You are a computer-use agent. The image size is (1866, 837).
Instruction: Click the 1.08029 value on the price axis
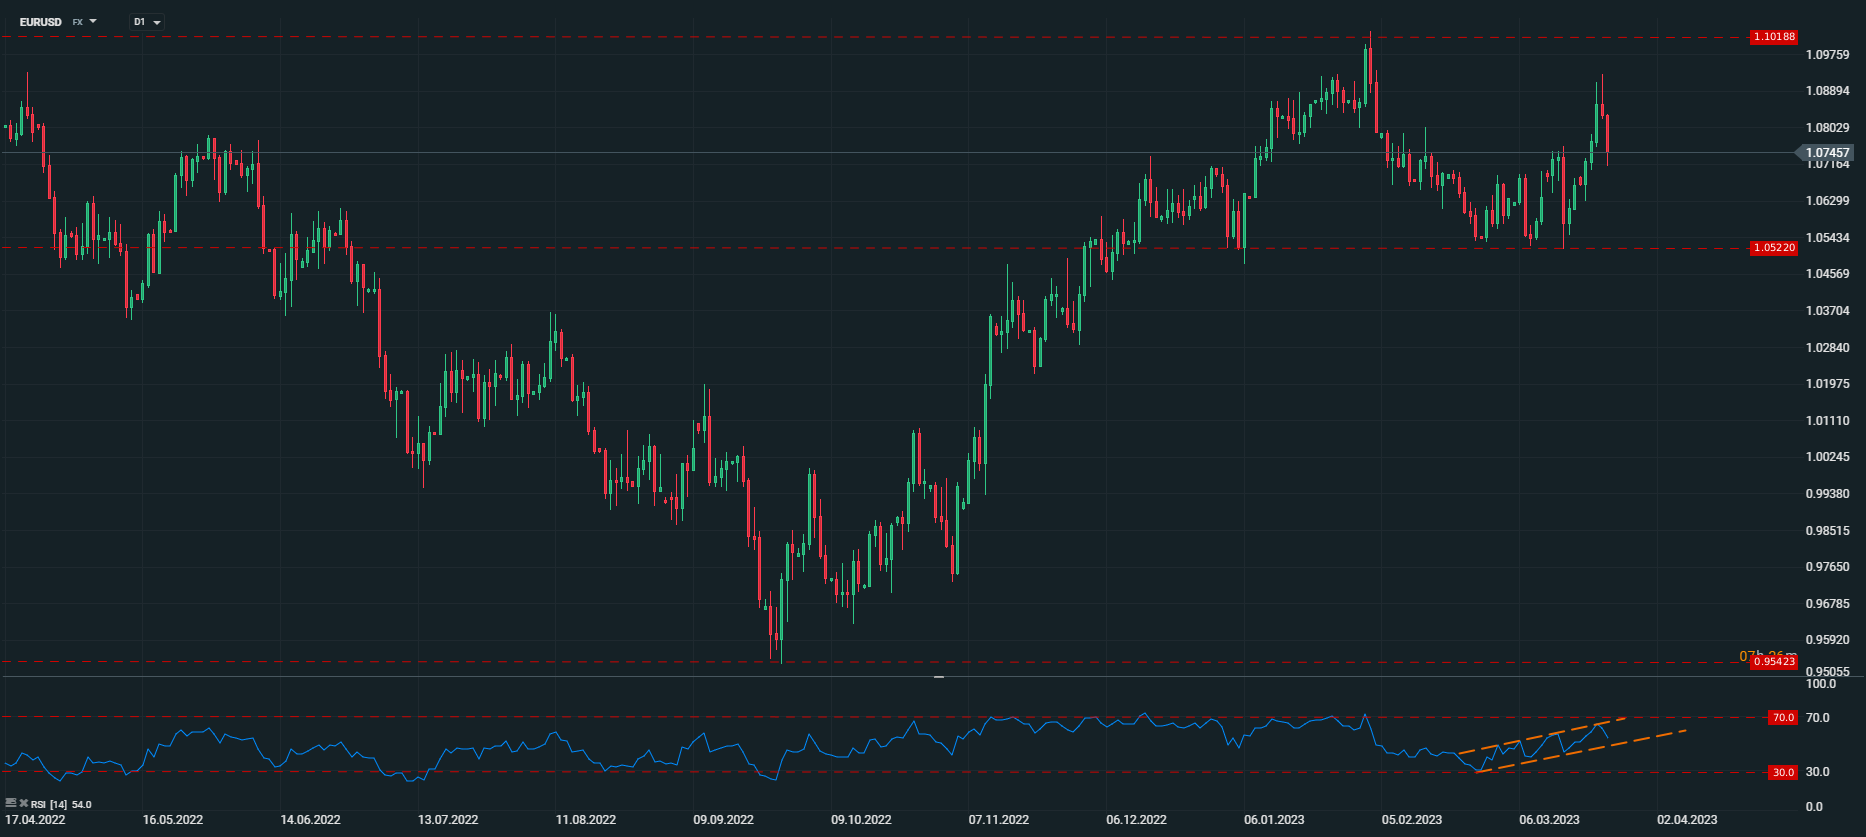click(1827, 128)
